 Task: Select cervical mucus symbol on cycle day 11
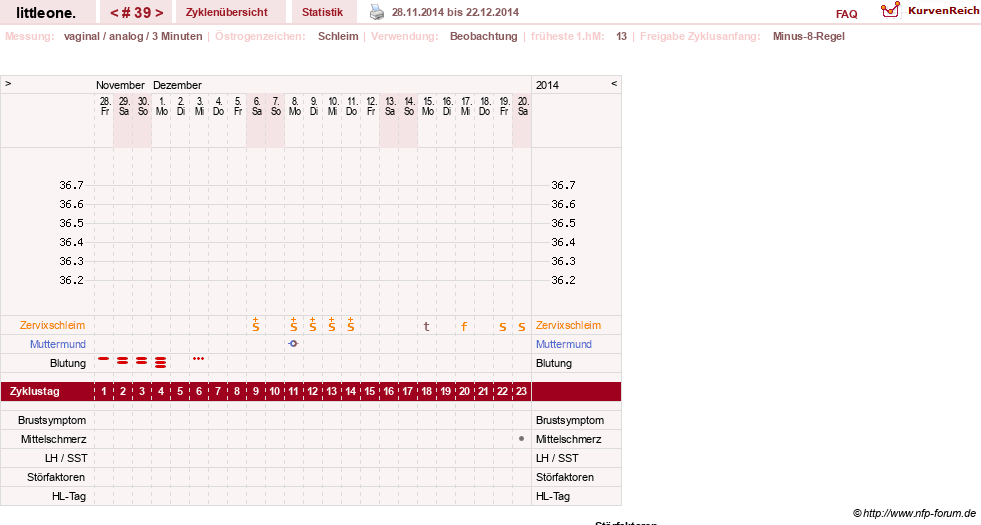[x=293, y=325]
